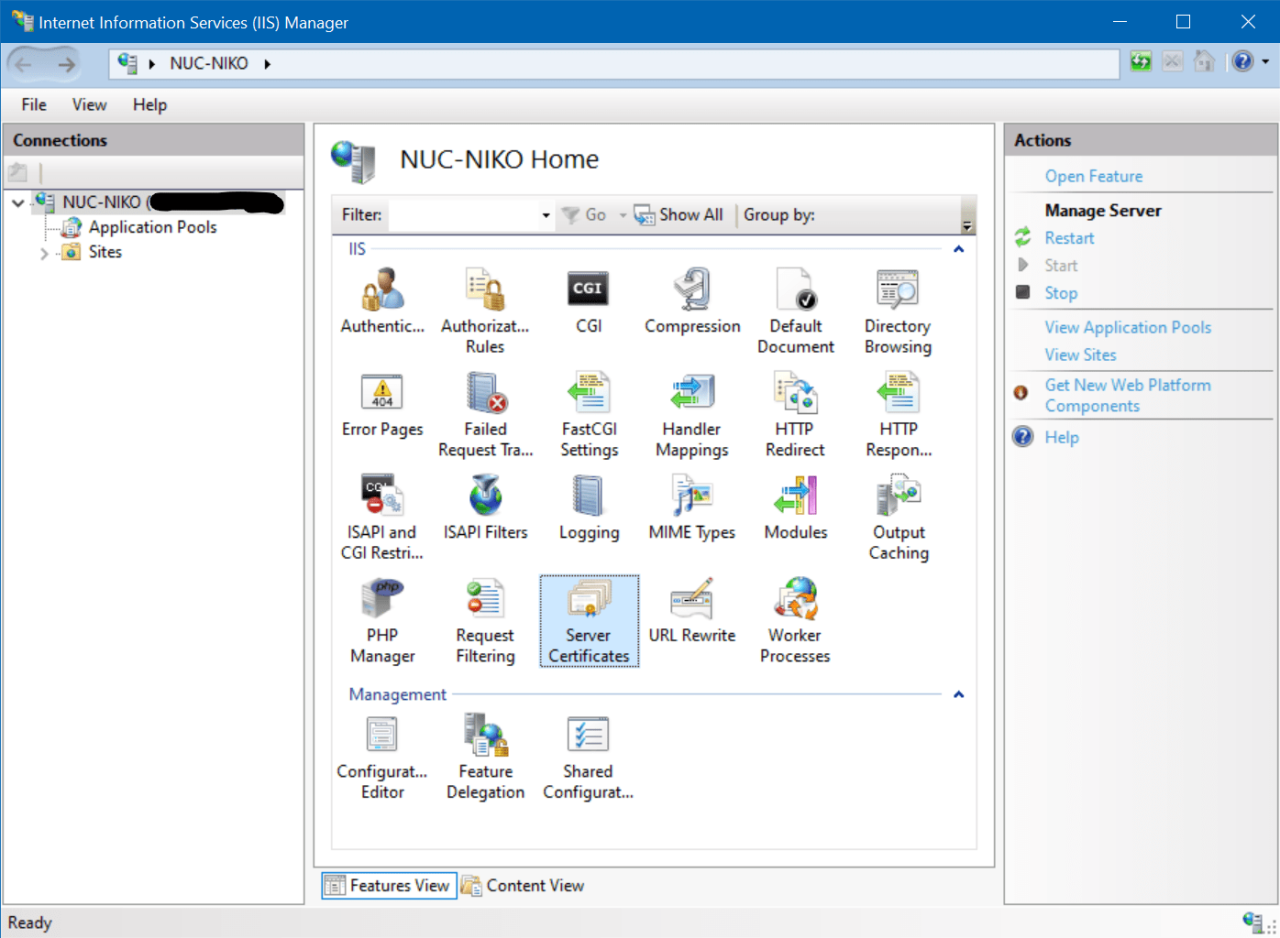This screenshot has width=1280, height=938.
Task: Open the Help menu
Action: click(150, 105)
